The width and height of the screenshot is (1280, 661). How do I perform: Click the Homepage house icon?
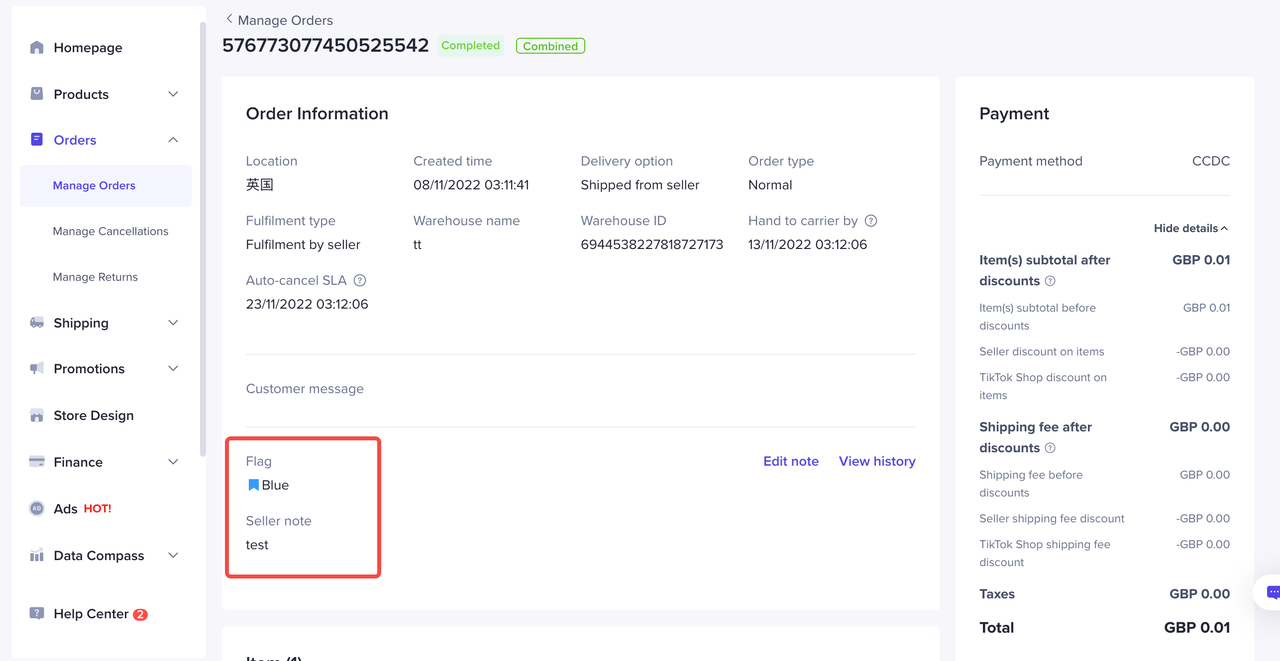[x=37, y=47]
